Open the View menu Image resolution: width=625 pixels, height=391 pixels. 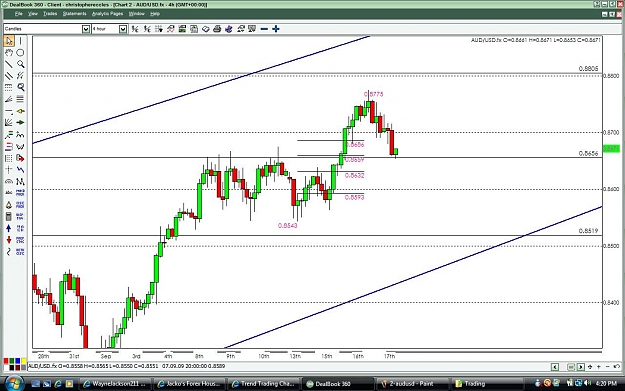(32, 14)
